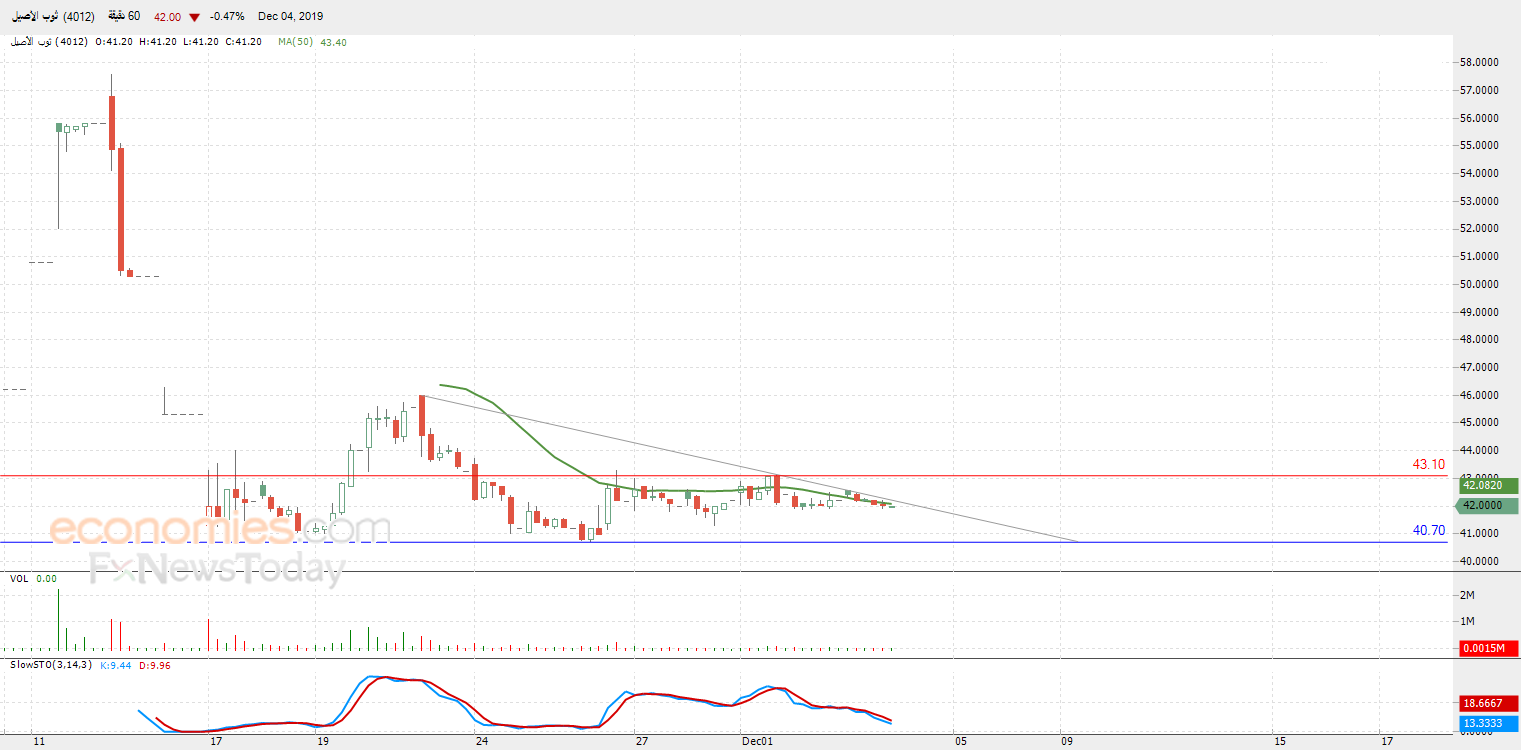Click the red 0.0015M volume tag
The width and height of the screenshot is (1521, 750).
tap(1488, 649)
